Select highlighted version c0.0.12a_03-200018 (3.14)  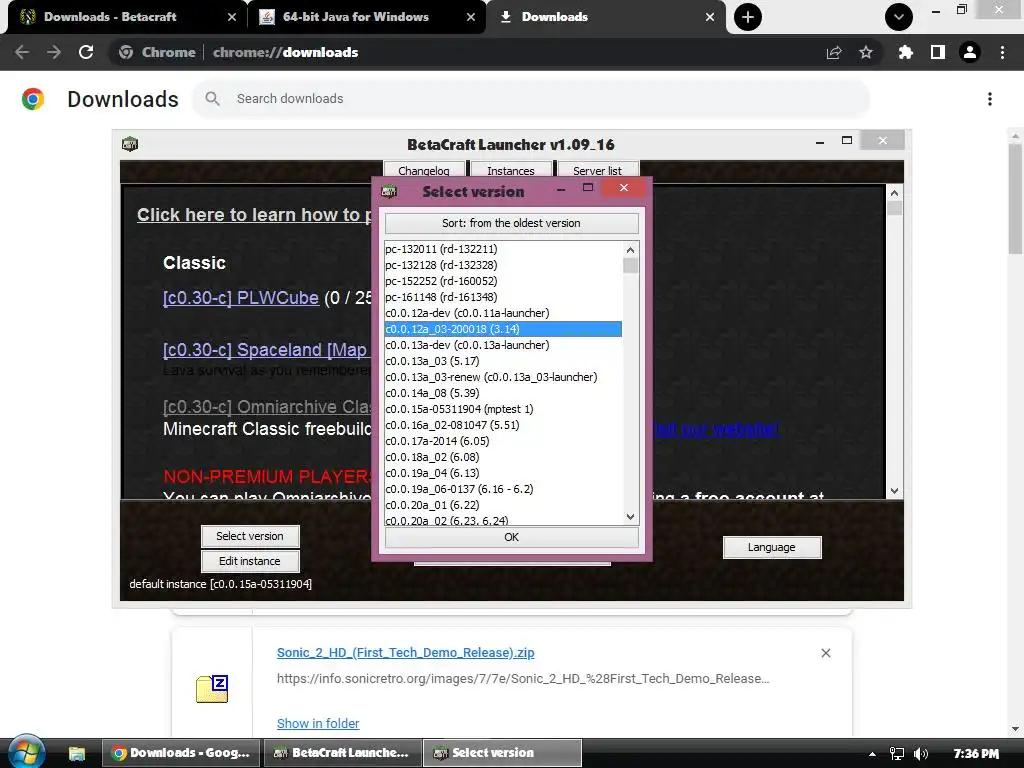pyautogui.click(x=503, y=329)
